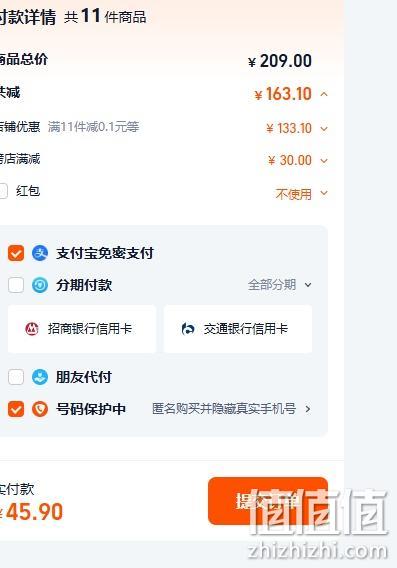The image size is (397, 568).
Task: Enable the 分期付款 checkbox
Action: pos(16,285)
